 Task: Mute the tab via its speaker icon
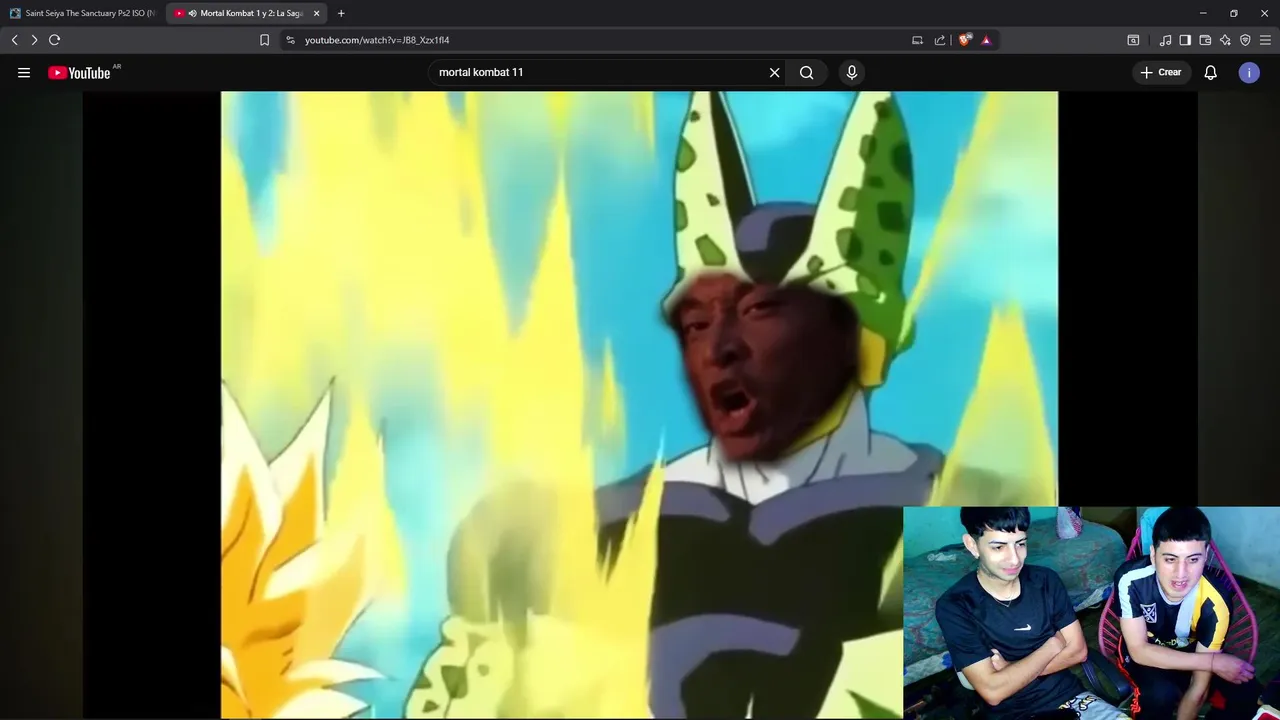tap(192, 13)
